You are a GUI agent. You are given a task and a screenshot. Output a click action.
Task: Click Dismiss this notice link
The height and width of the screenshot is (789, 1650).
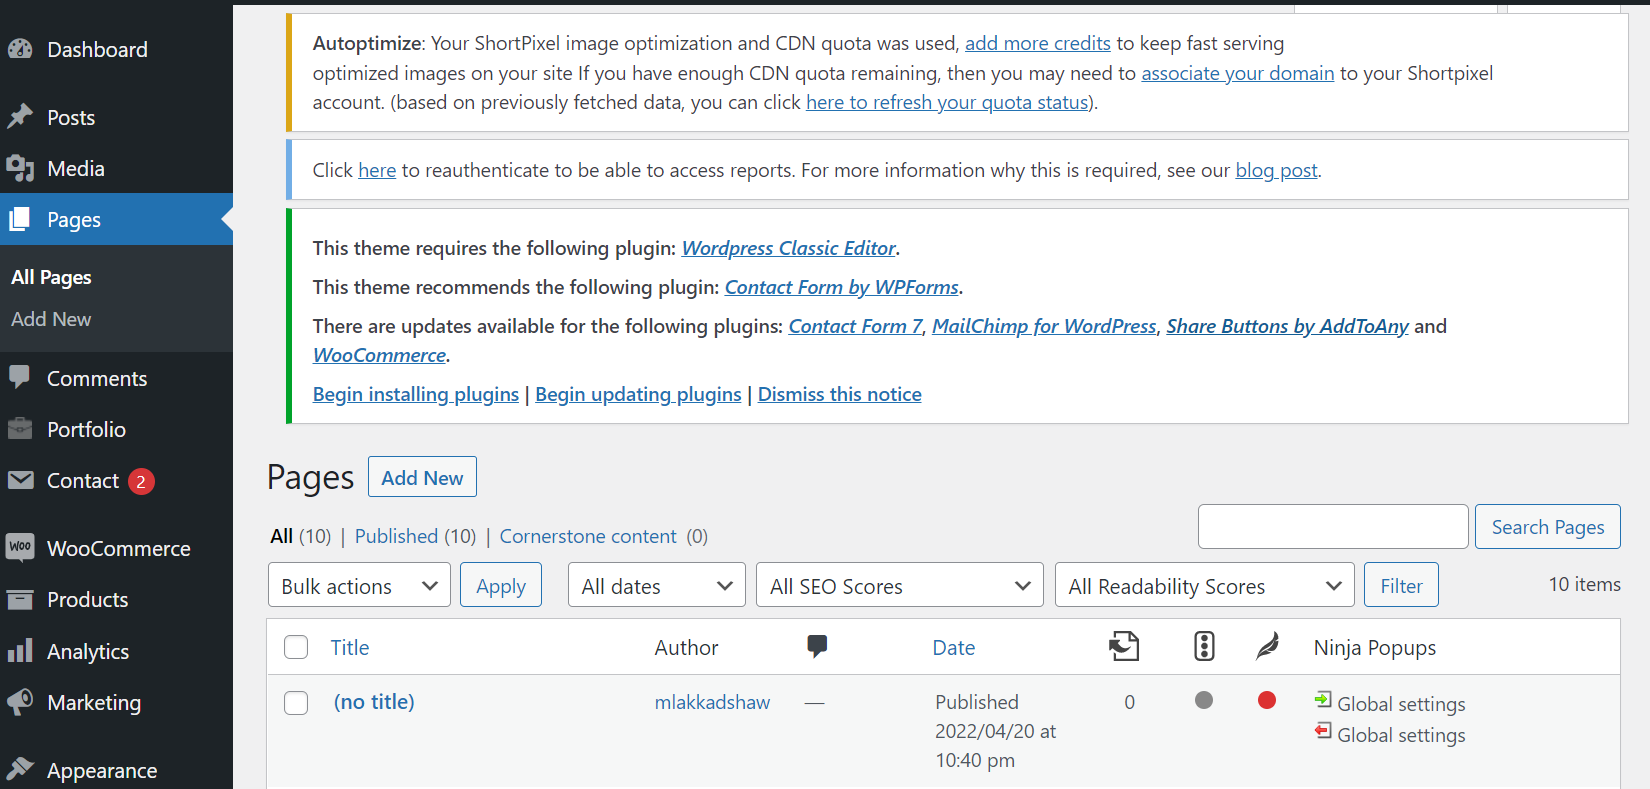pos(839,394)
